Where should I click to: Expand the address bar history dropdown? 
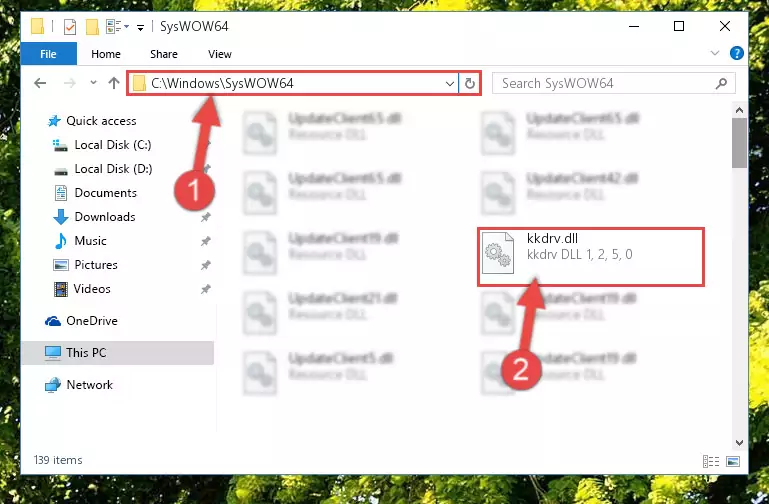point(449,84)
